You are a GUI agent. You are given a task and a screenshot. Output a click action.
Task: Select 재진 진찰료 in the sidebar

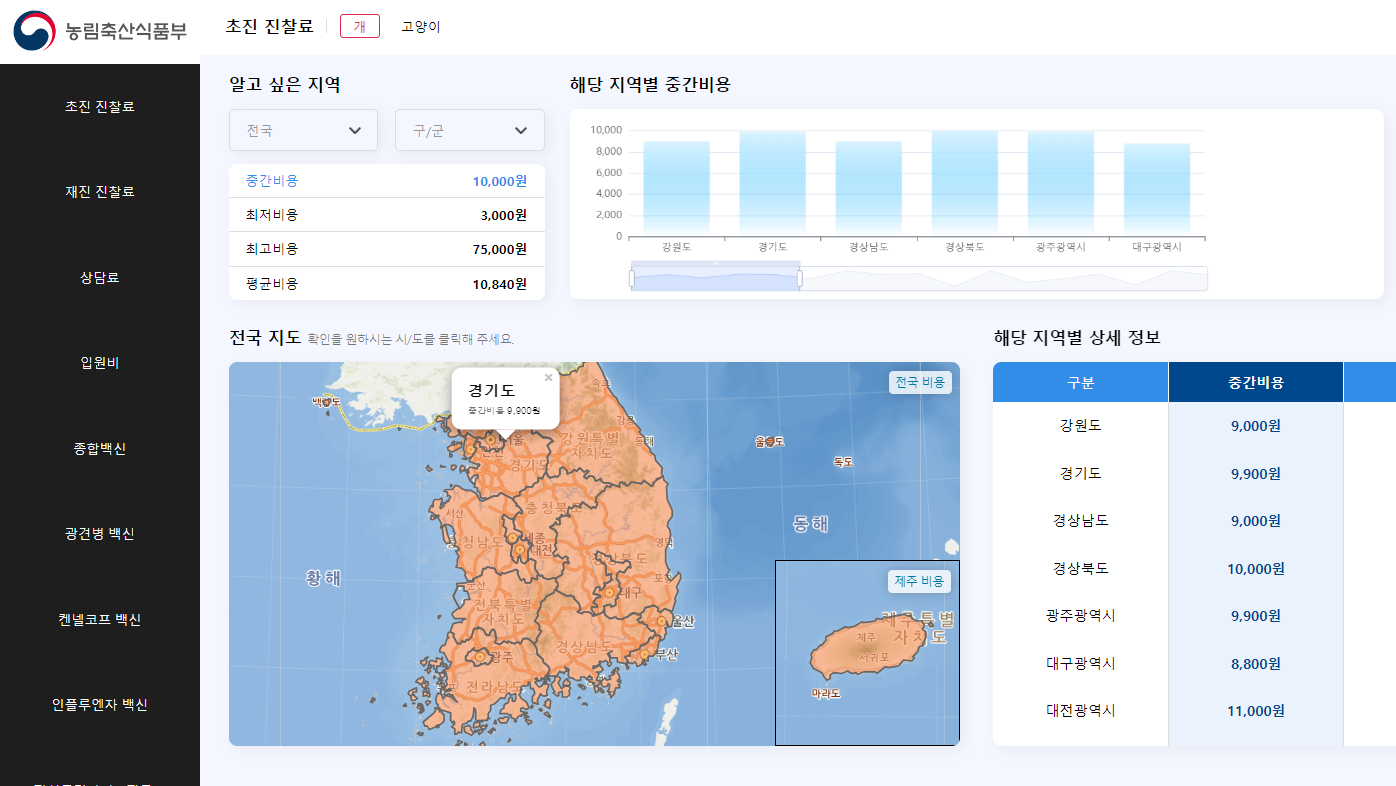point(99,191)
